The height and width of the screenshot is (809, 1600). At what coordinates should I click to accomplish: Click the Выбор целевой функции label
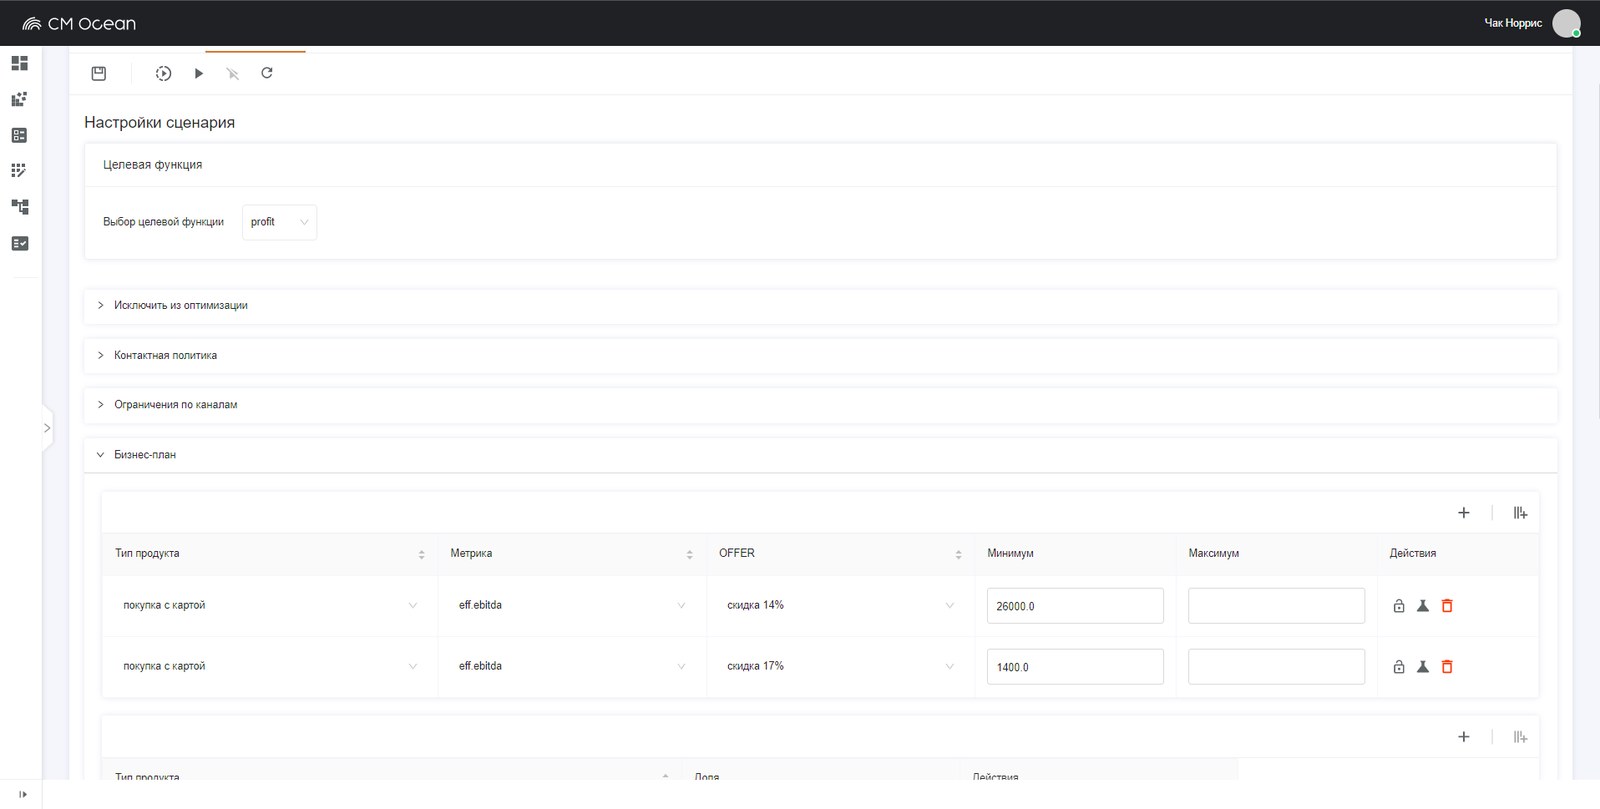[x=163, y=222]
